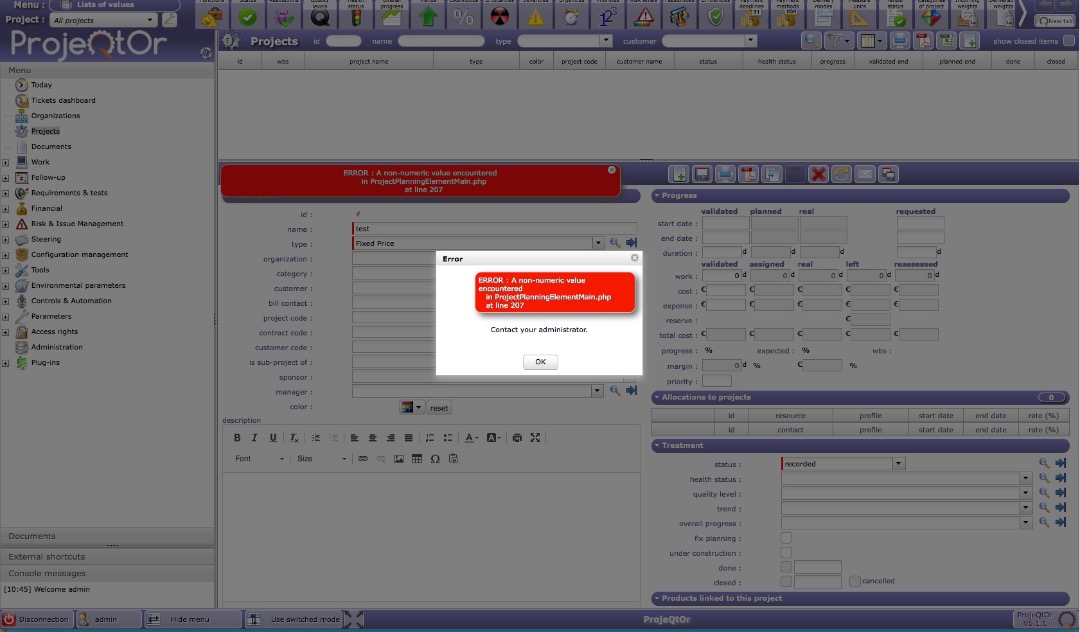Image resolution: width=1080 pixels, height=632 pixels.
Task: Export the list to PDF icon
Action: (923, 41)
